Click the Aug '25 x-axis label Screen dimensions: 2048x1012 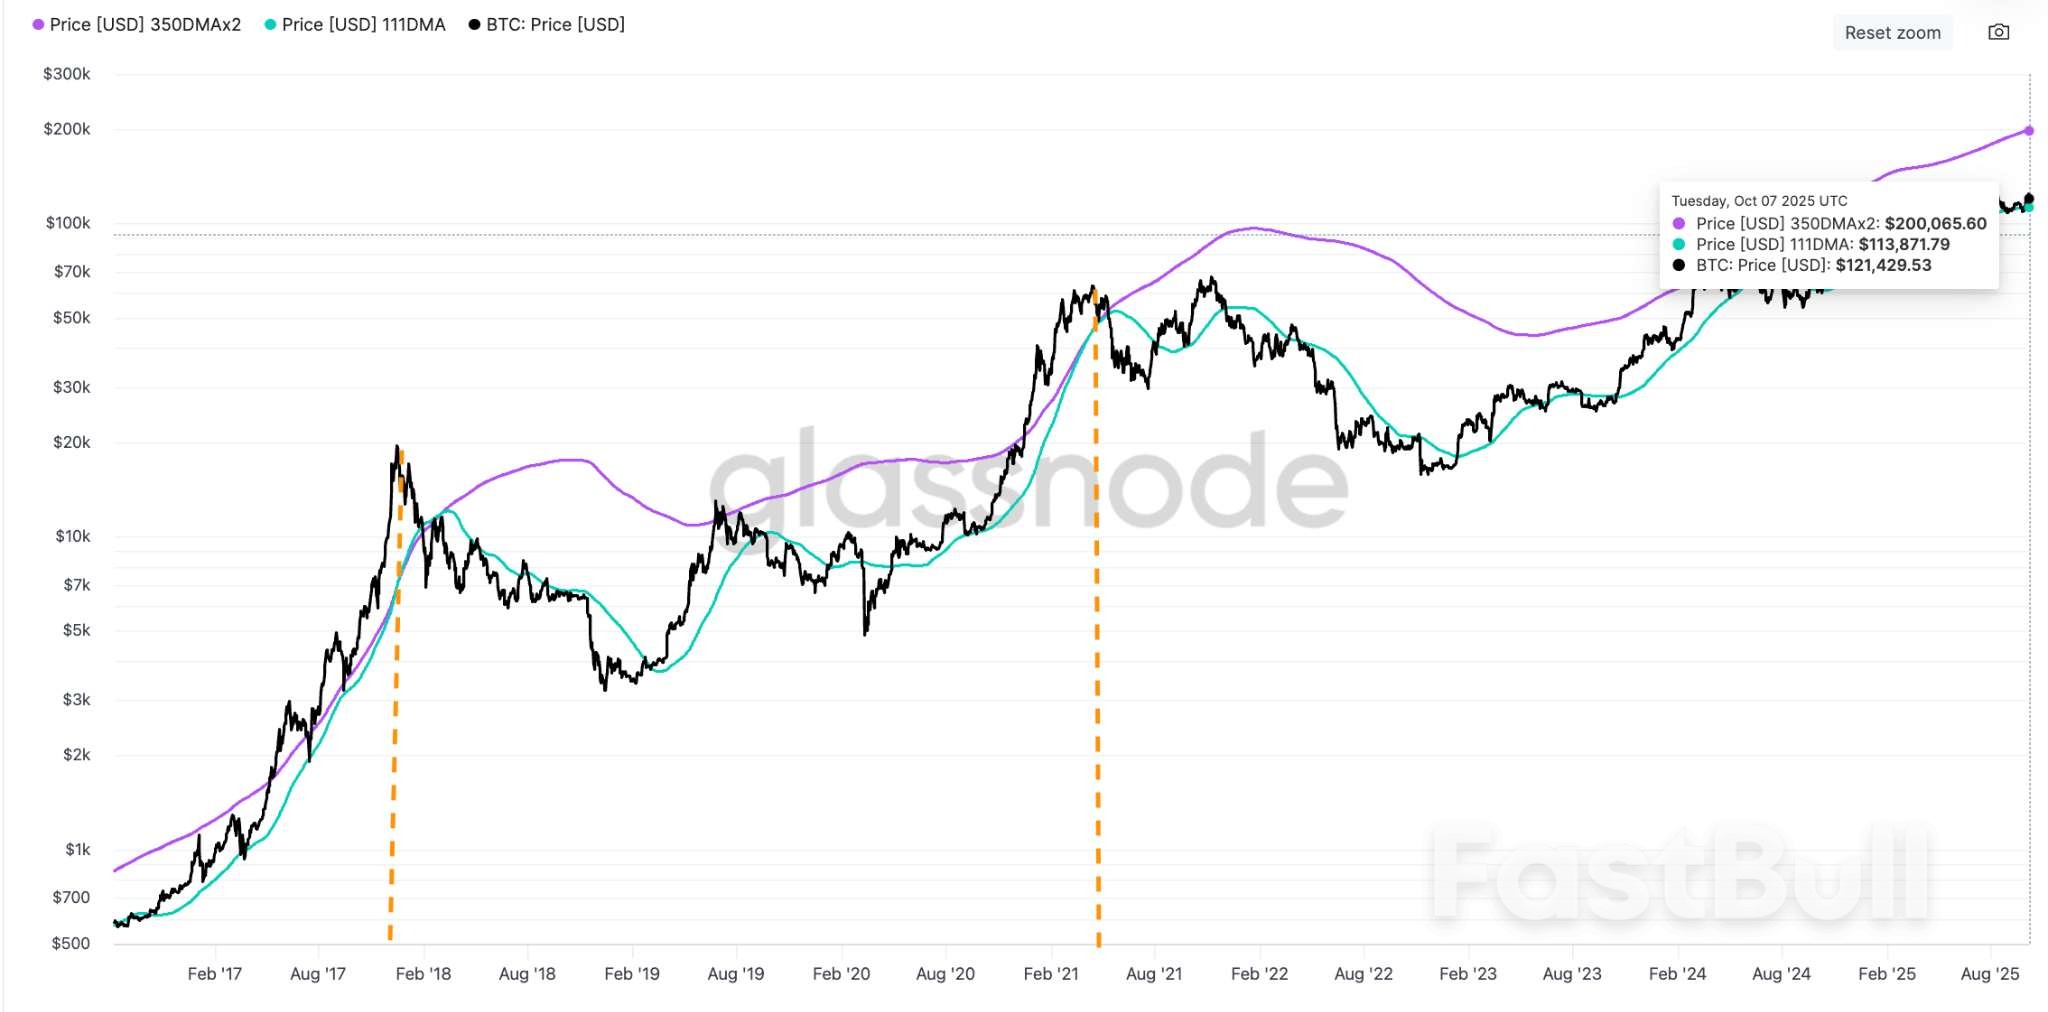(x=1989, y=974)
